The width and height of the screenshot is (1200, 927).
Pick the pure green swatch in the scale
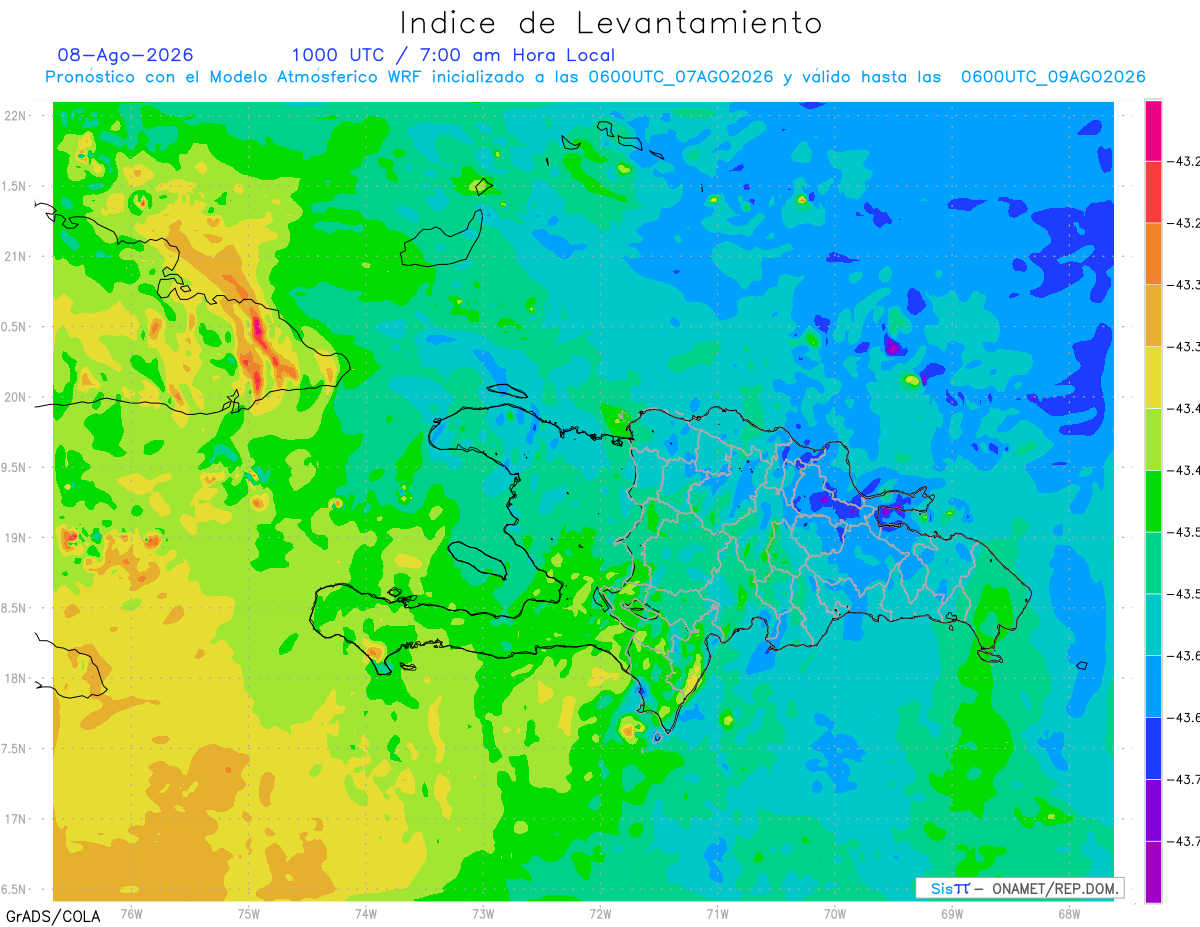1153,500
